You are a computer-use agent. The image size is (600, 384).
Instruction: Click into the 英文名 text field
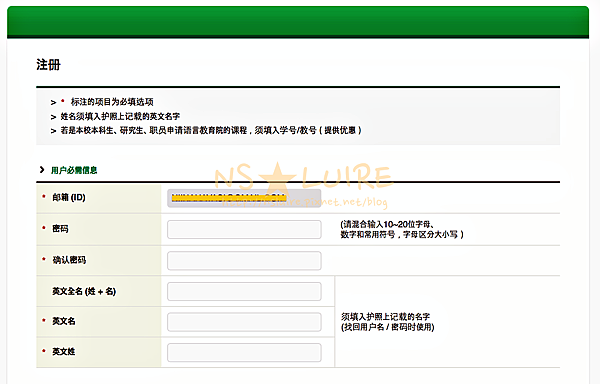coord(244,322)
